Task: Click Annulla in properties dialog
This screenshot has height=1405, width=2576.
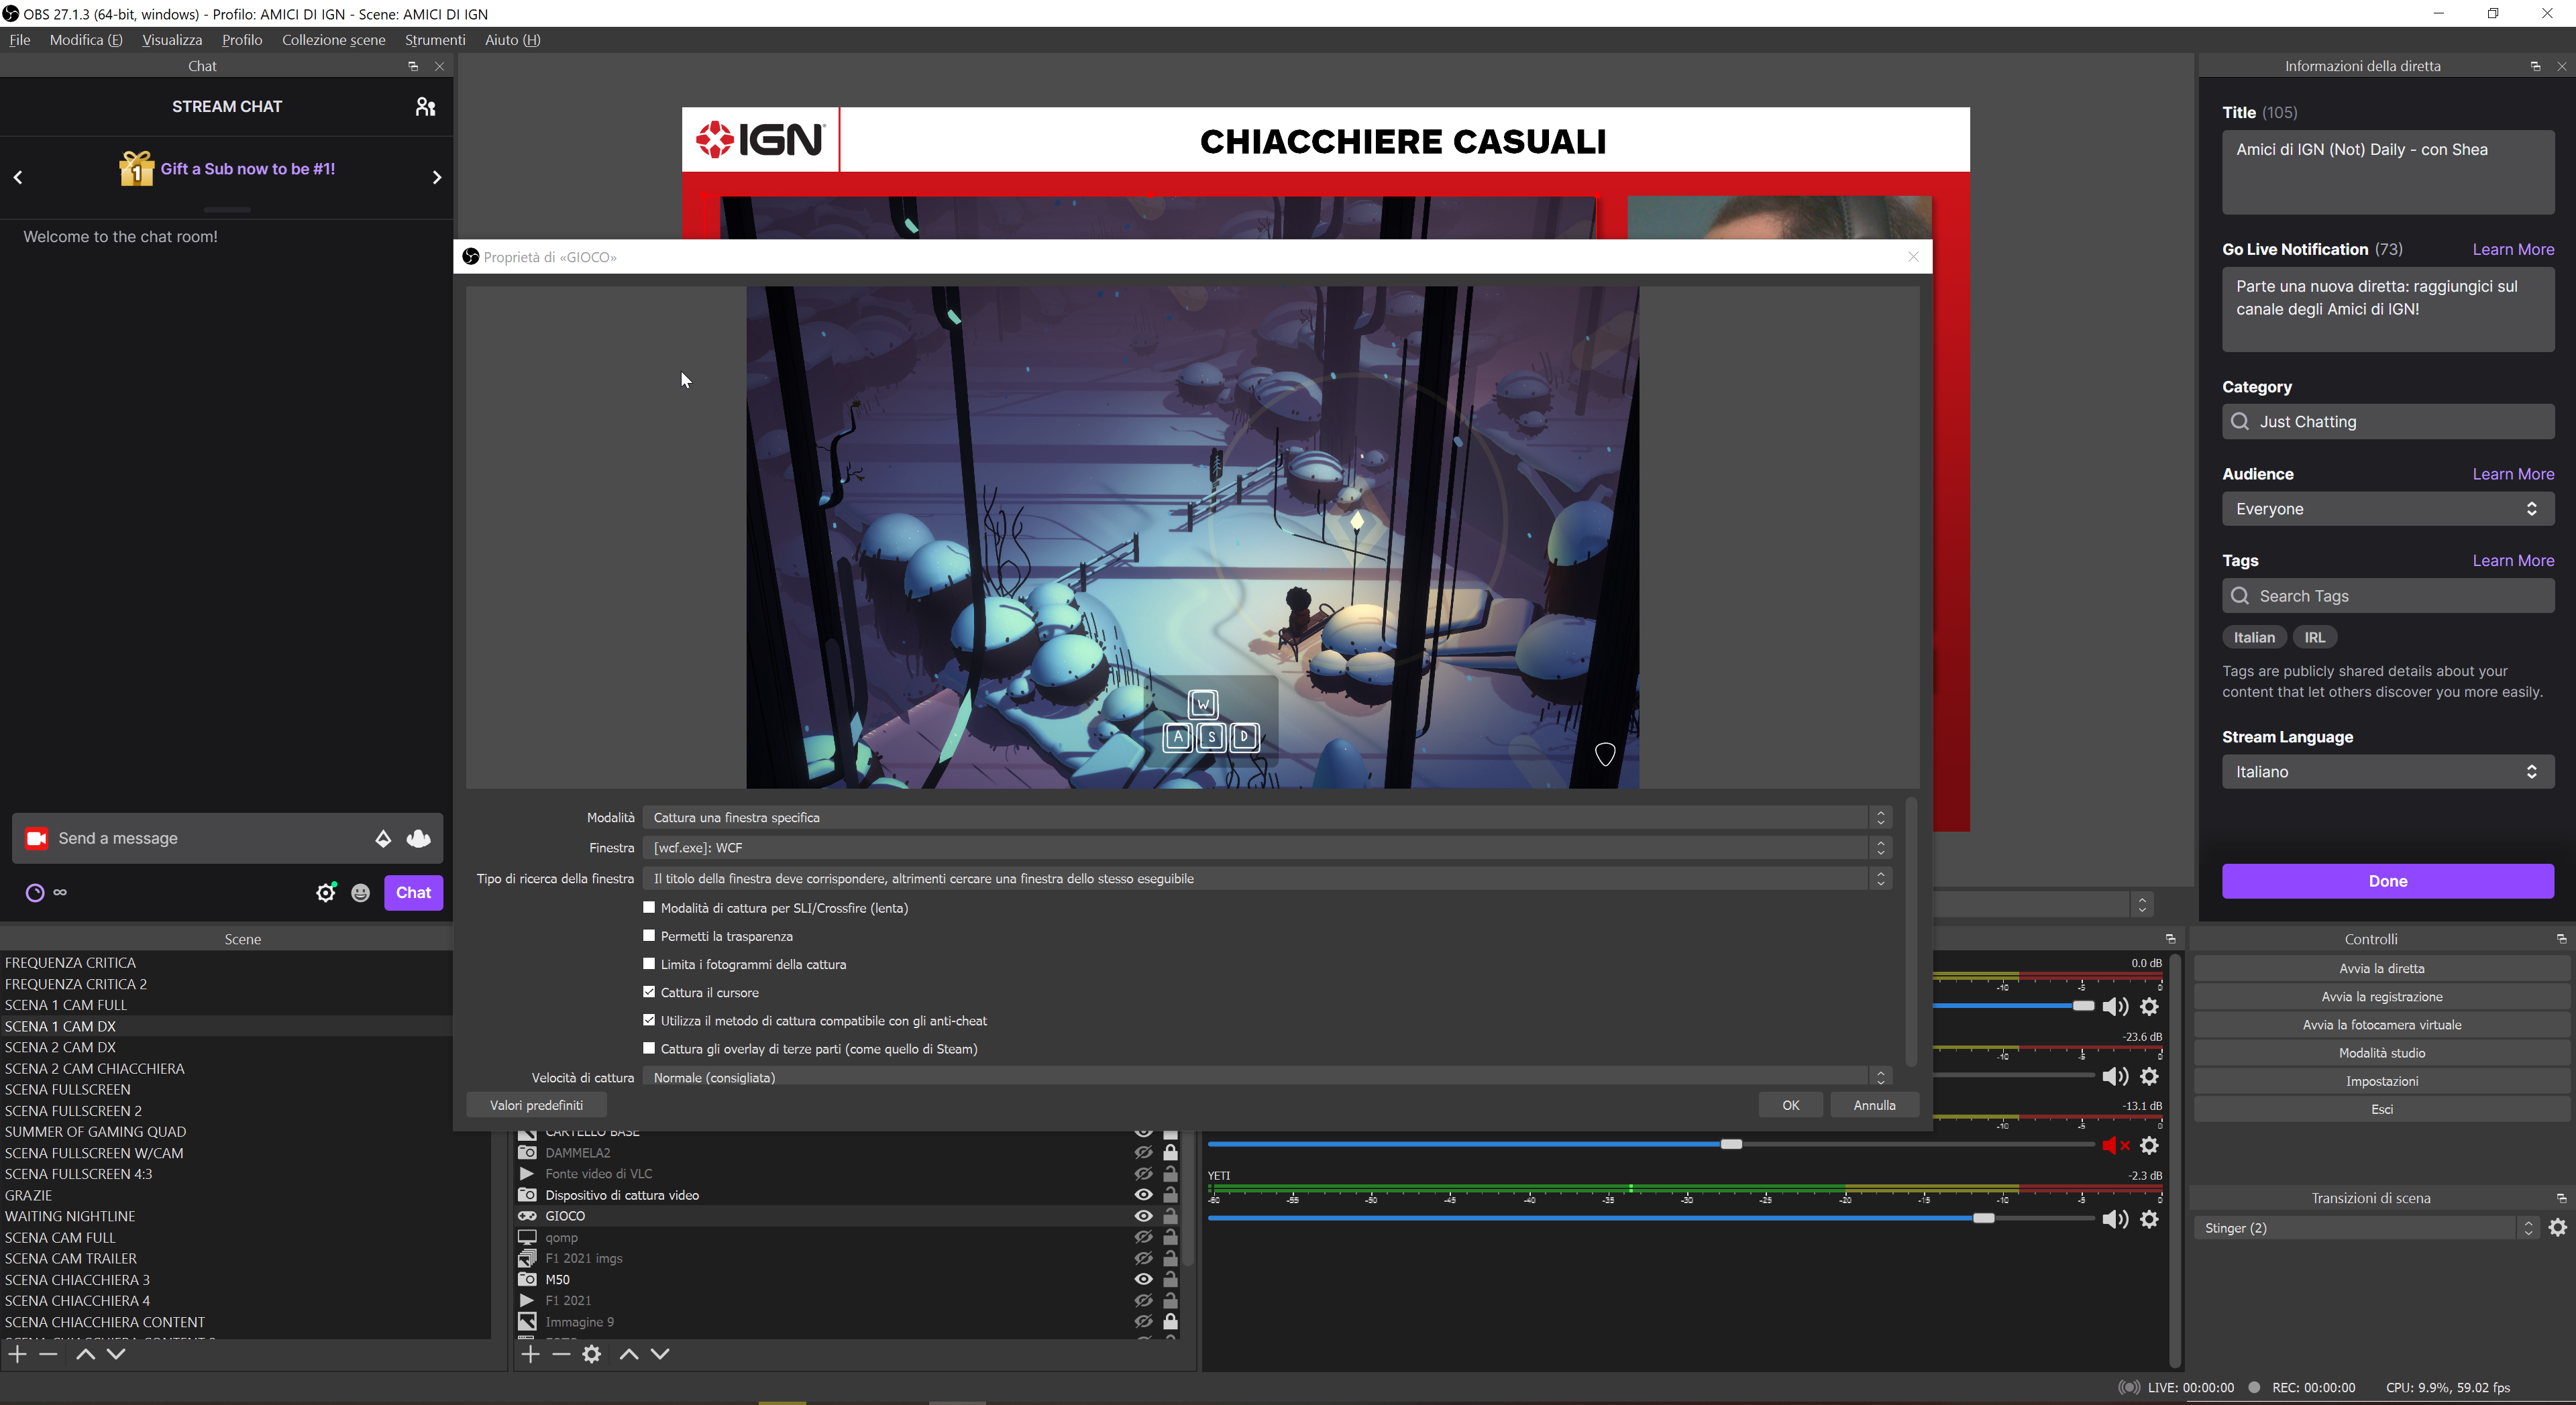Action: [1874, 1105]
